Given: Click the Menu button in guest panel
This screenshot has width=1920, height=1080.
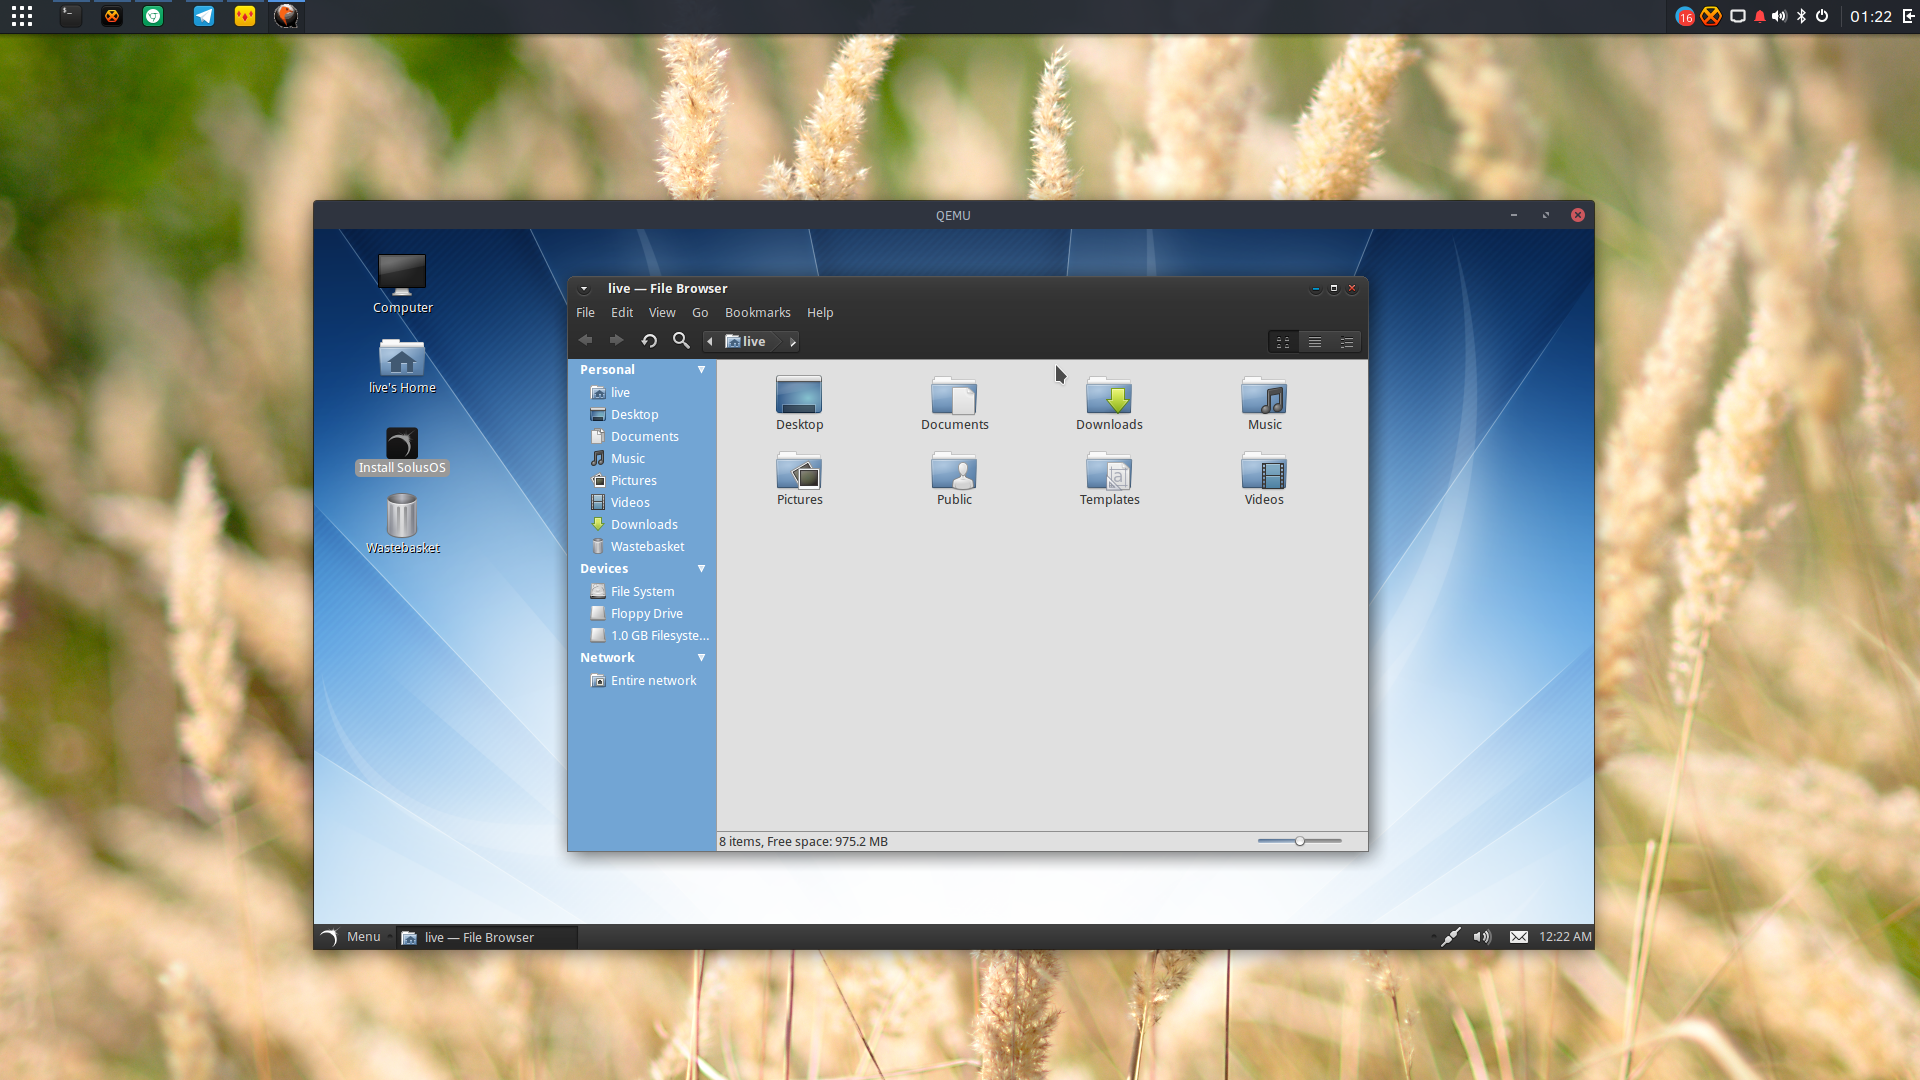Looking at the screenshot, I should [x=351, y=937].
